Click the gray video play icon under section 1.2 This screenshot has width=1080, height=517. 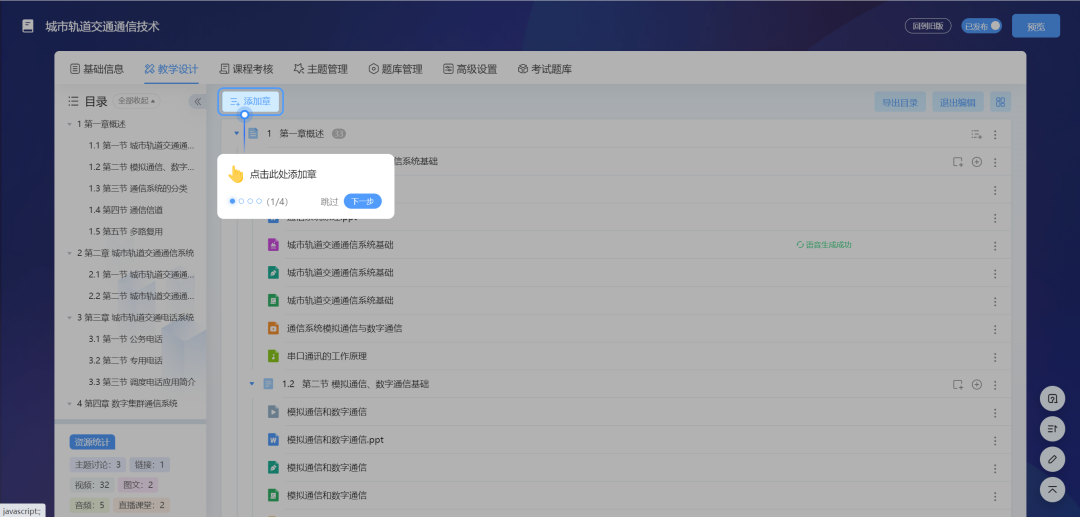273,412
